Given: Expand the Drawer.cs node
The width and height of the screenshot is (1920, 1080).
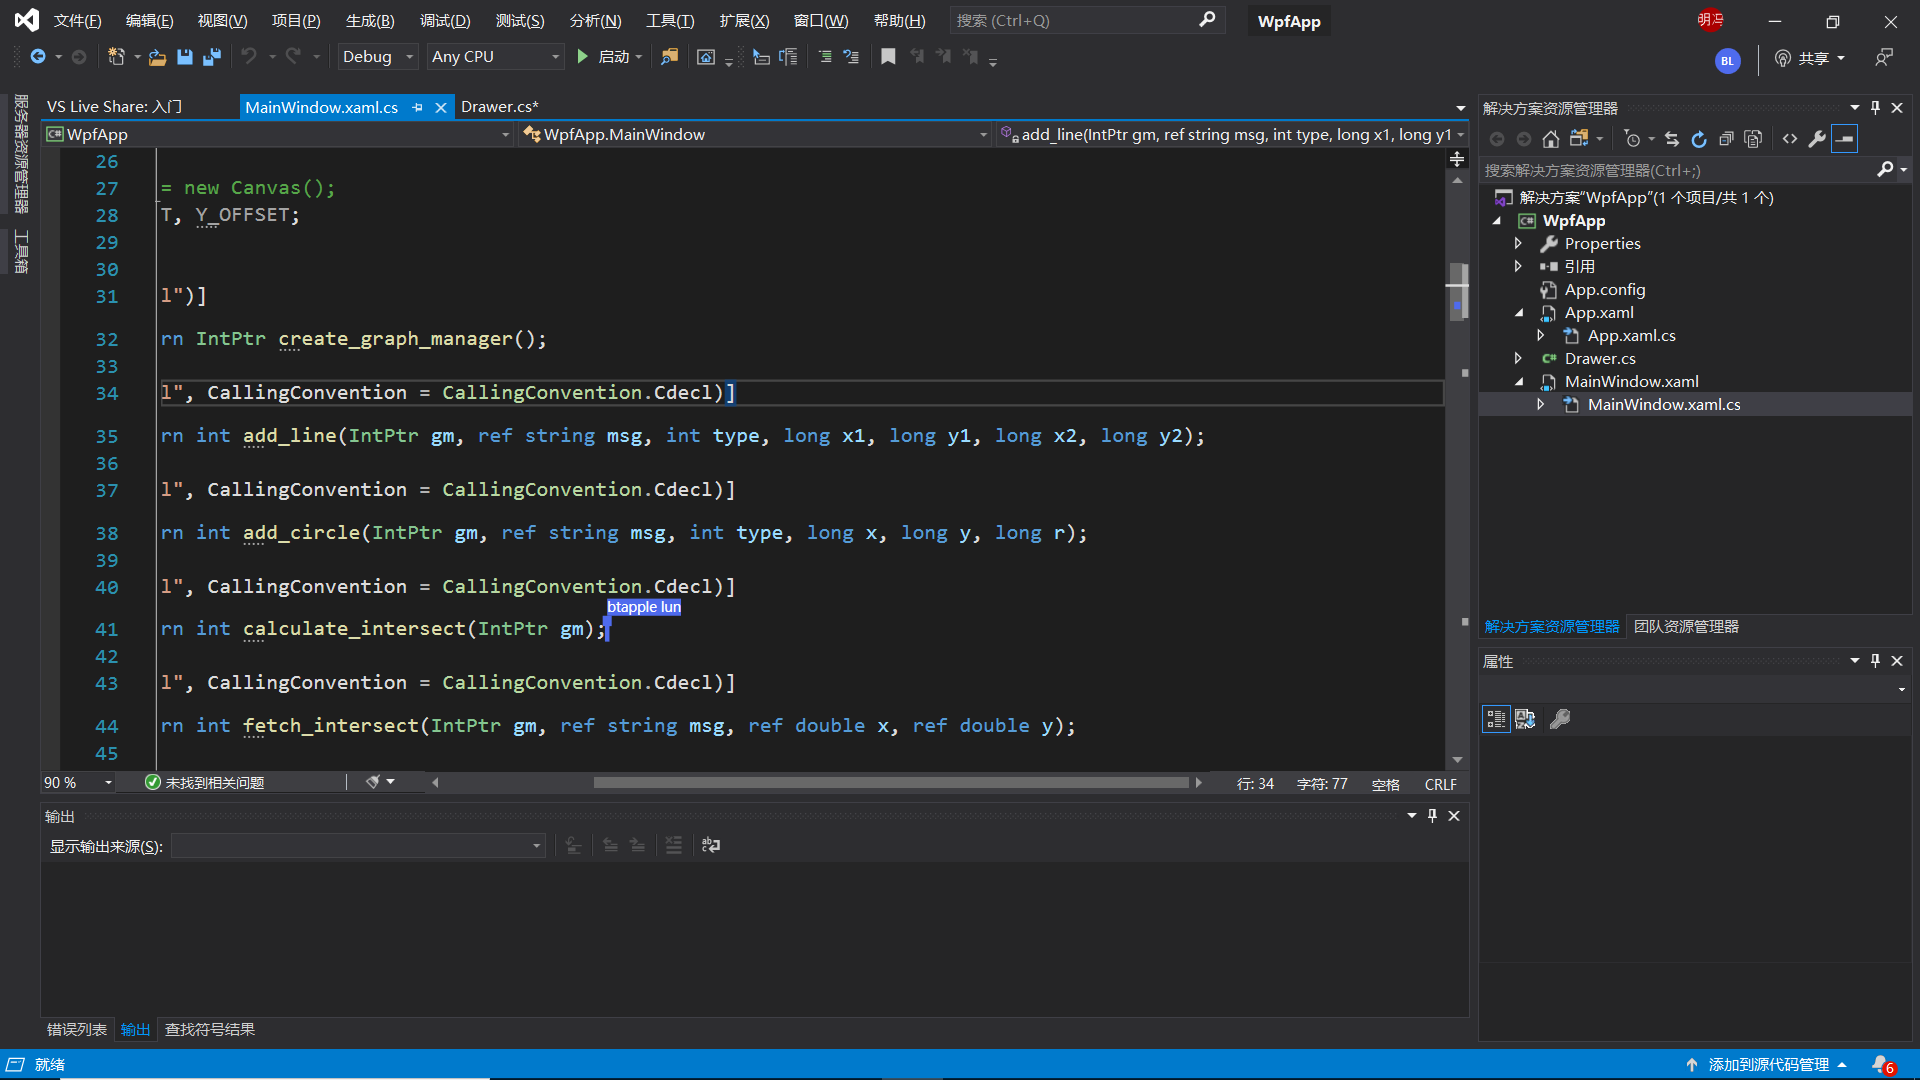Looking at the screenshot, I should click(x=1518, y=358).
